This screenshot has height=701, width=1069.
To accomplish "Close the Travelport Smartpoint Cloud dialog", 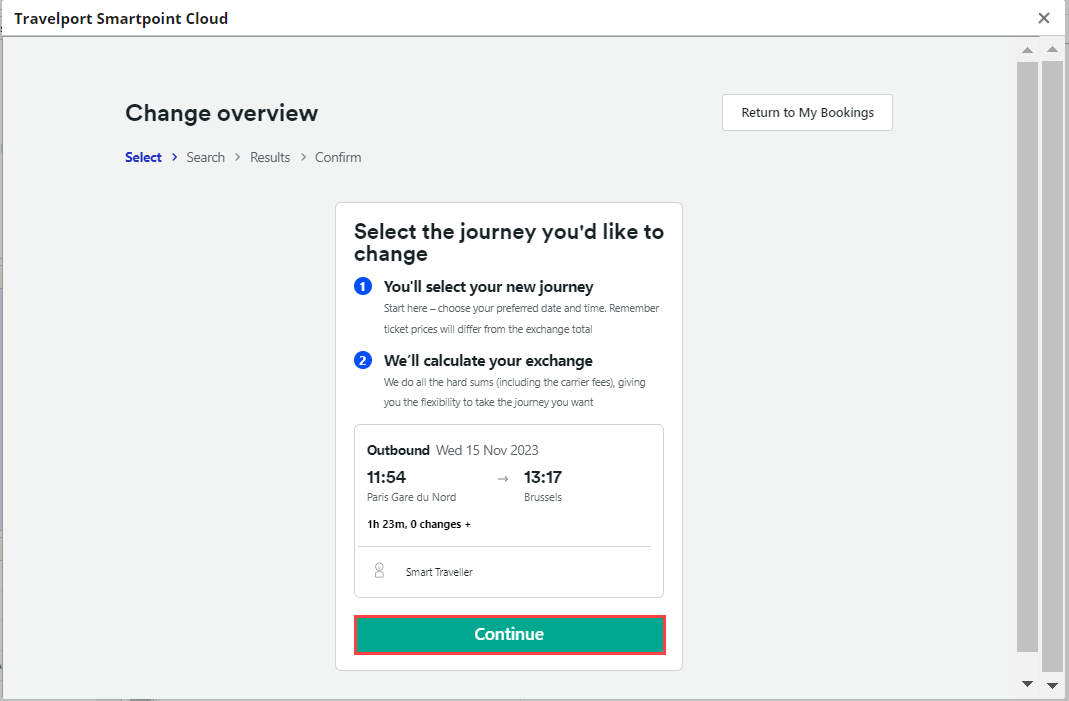I will [x=1044, y=18].
